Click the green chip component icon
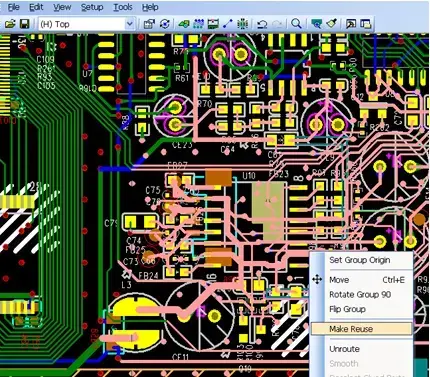Image resolution: width=430 pixels, height=377 pixels. coord(242,24)
